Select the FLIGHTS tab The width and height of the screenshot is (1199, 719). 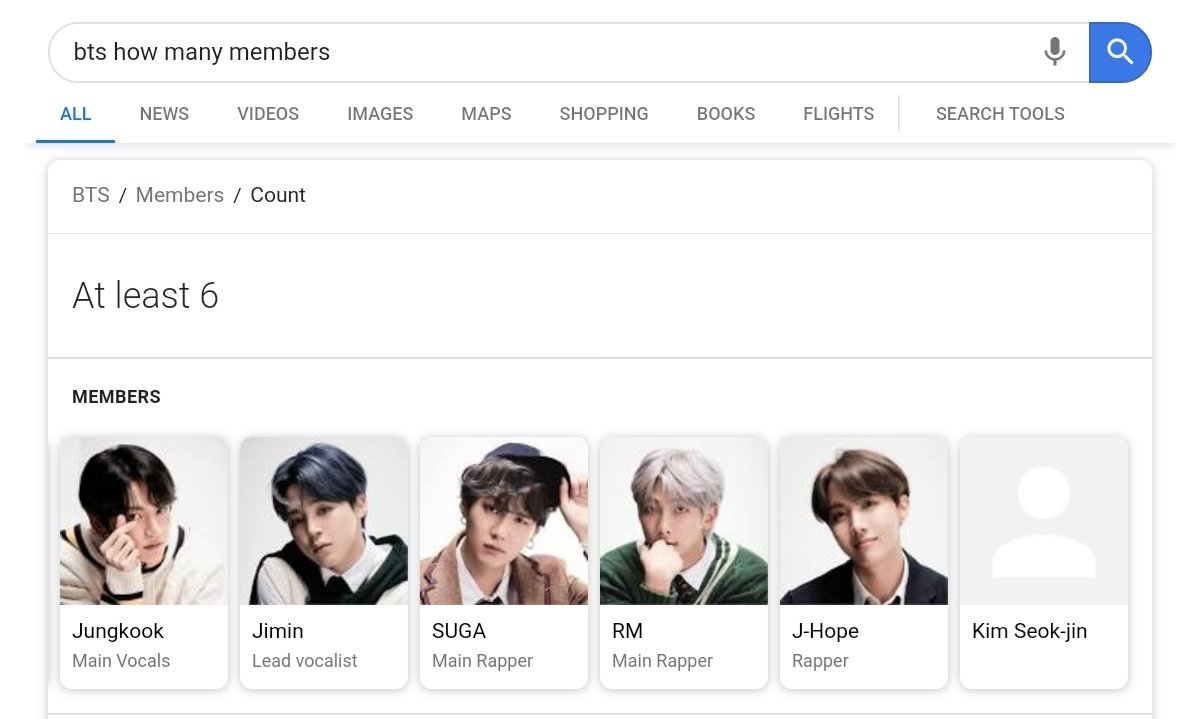[838, 114]
